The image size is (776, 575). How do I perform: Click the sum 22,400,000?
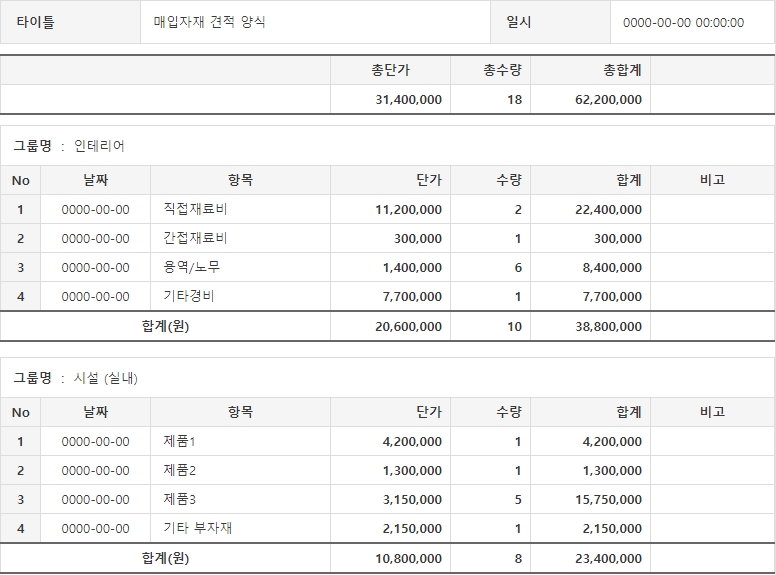coord(608,210)
